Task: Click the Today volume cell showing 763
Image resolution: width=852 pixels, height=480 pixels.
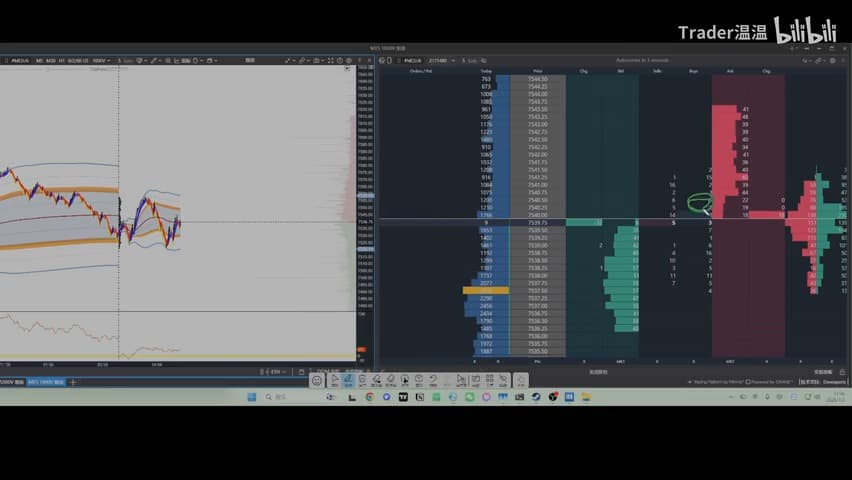Action: point(486,79)
